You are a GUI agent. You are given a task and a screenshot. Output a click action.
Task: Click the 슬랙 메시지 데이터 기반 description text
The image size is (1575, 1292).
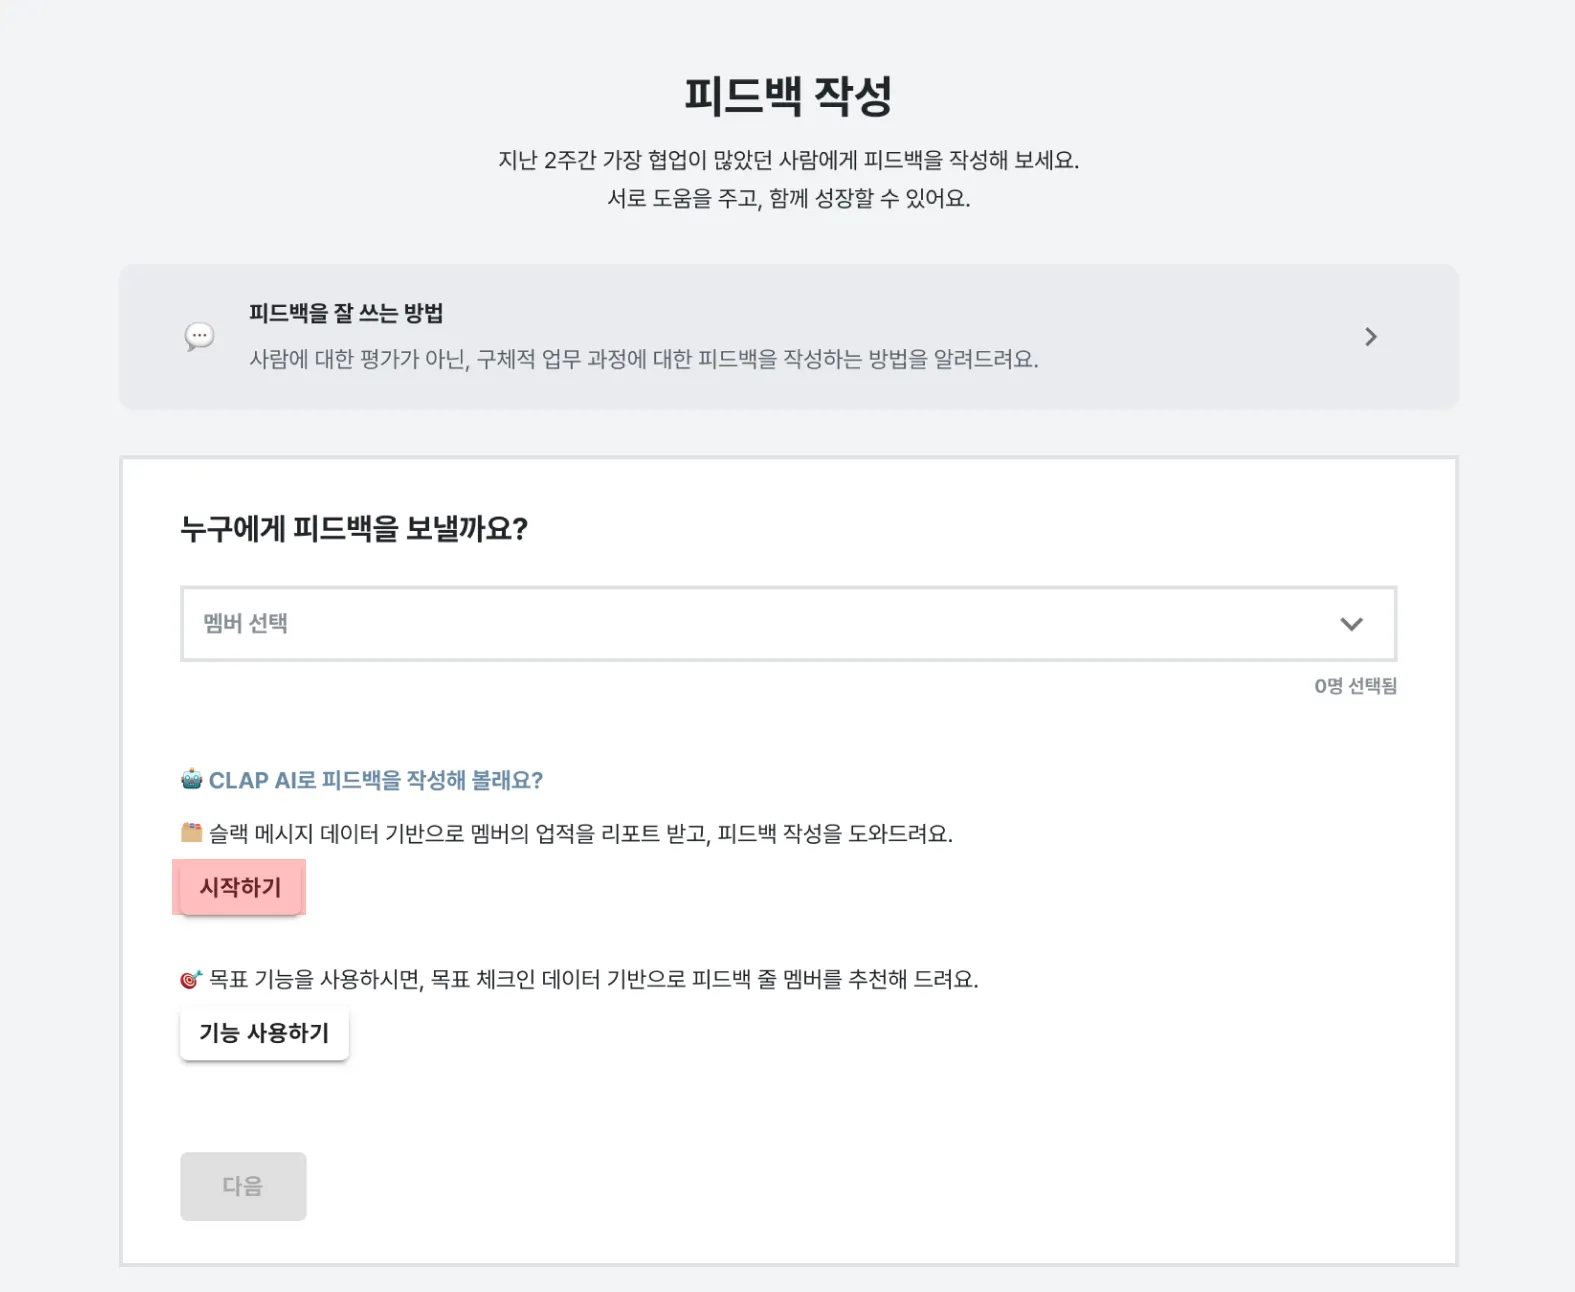580,834
